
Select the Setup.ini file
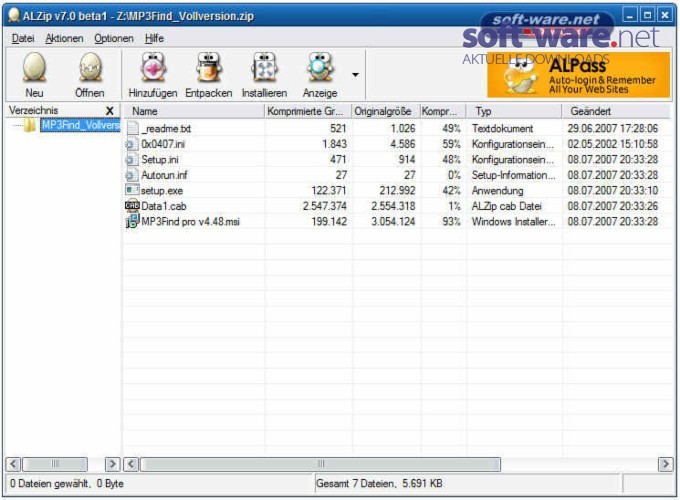point(160,160)
